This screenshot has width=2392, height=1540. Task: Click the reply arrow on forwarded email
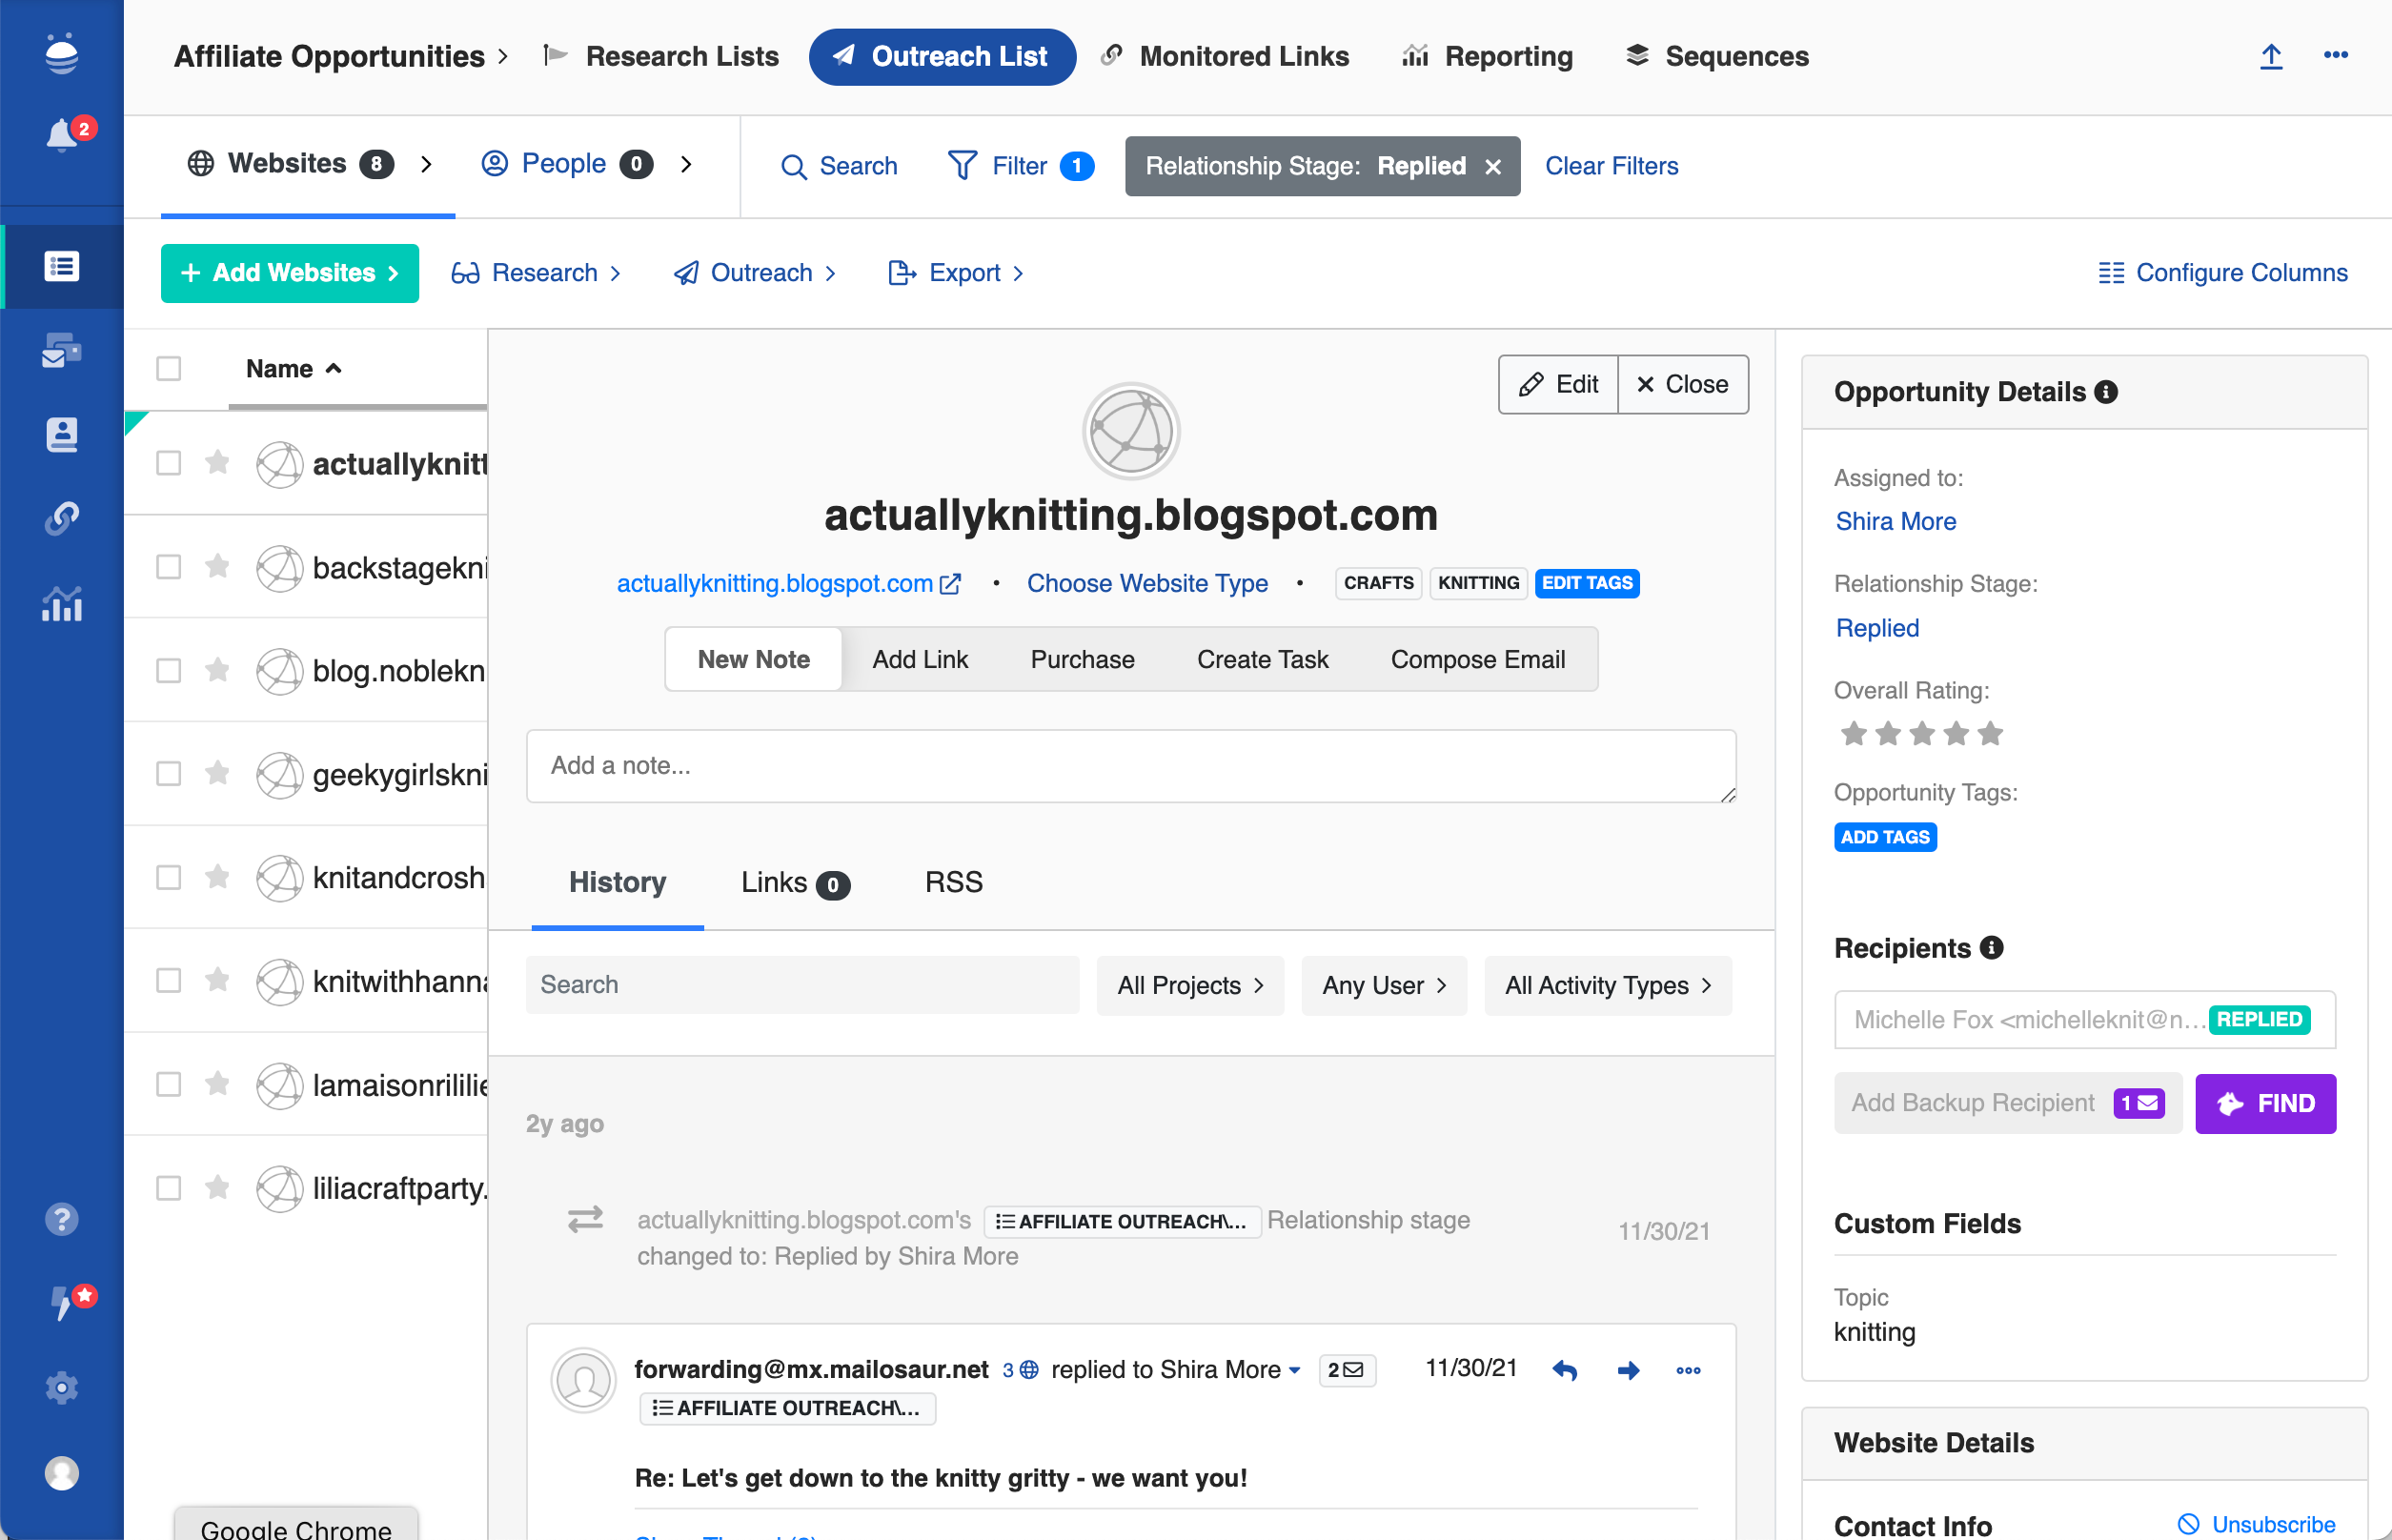(1565, 1370)
